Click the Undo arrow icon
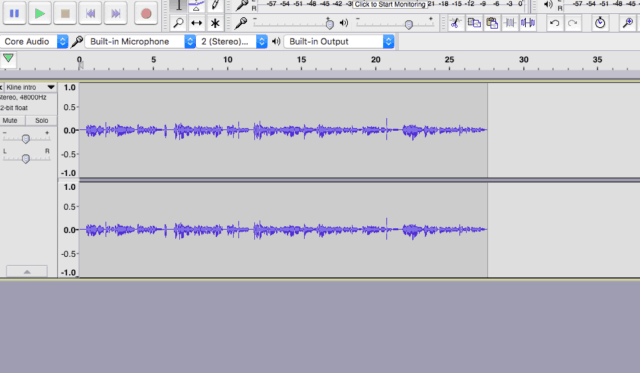Image resolution: width=640 pixels, height=373 pixels. click(554, 23)
